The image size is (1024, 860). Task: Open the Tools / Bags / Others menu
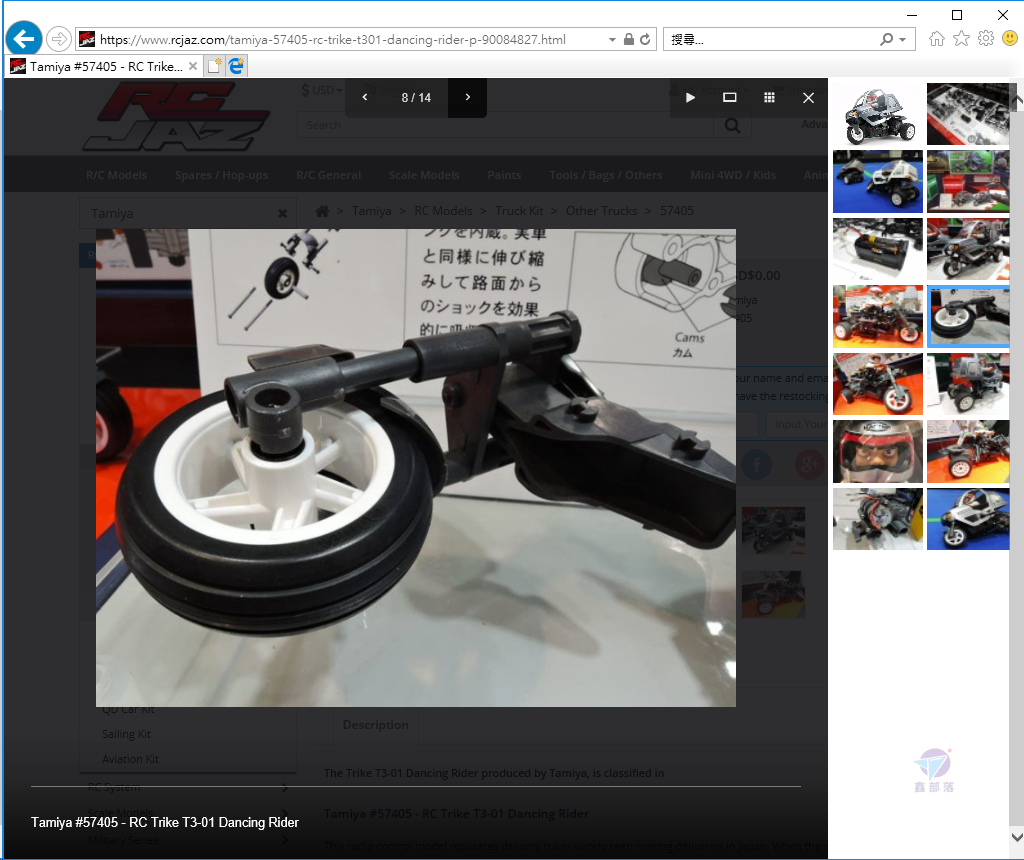[606, 175]
